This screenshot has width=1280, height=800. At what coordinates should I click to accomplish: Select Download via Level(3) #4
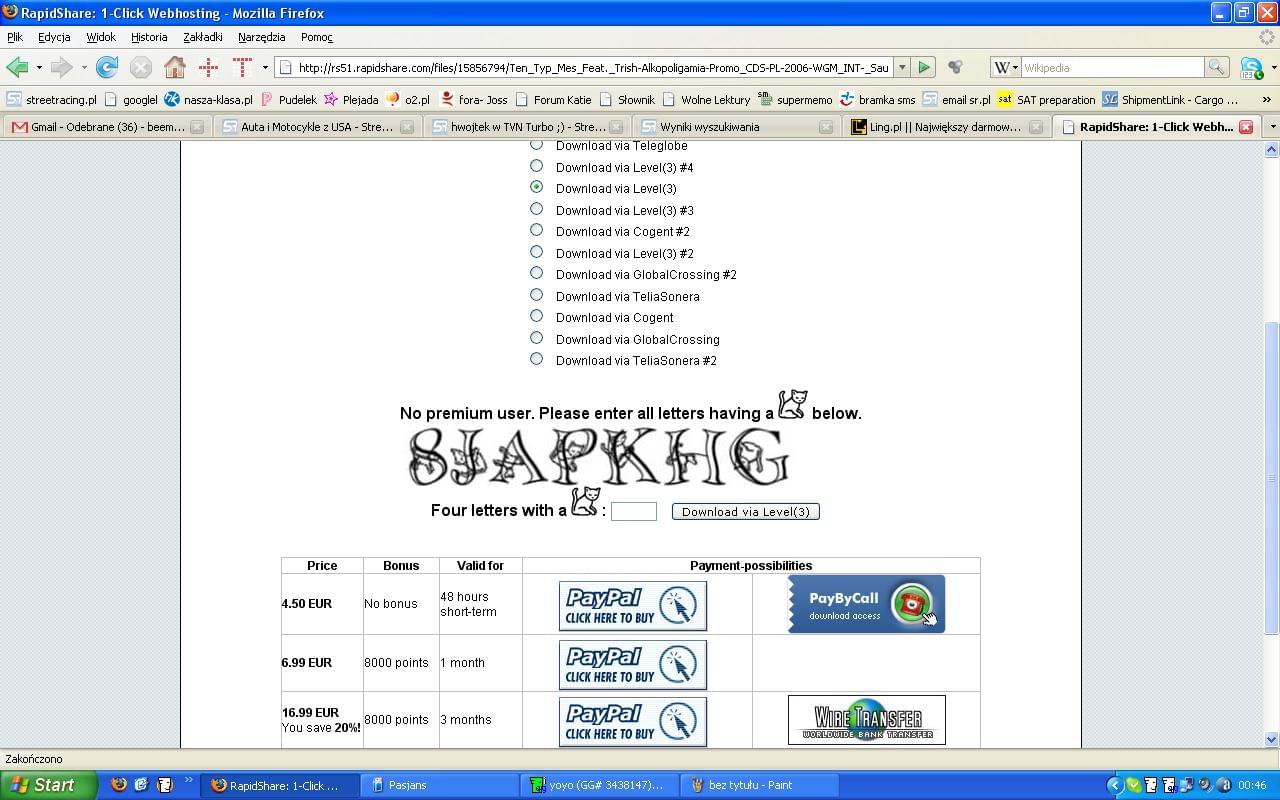tap(537, 166)
